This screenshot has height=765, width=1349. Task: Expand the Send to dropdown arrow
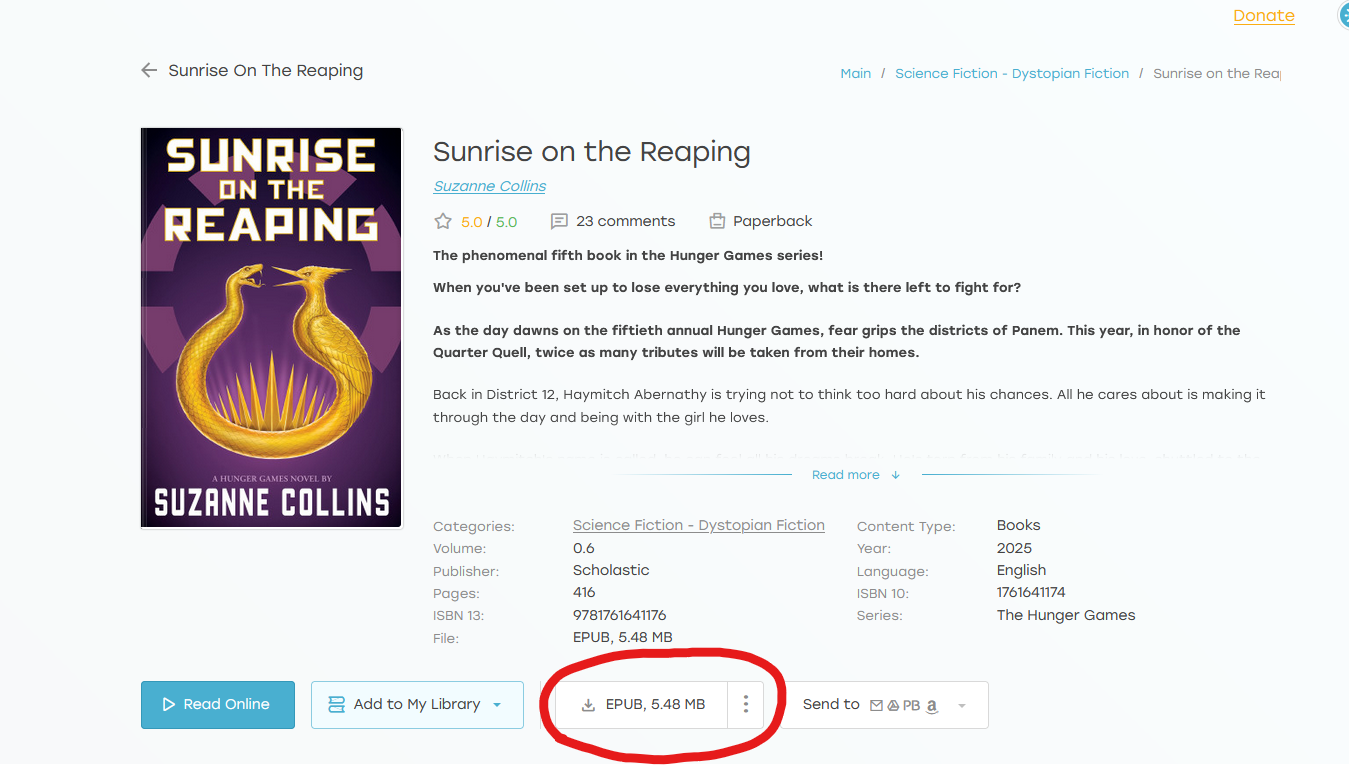coord(962,706)
